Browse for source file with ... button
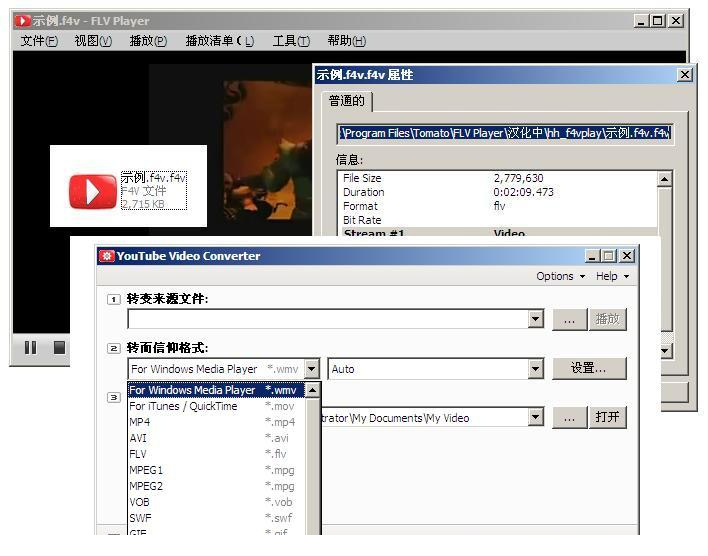The height and width of the screenshot is (556, 708). coord(569,320)
